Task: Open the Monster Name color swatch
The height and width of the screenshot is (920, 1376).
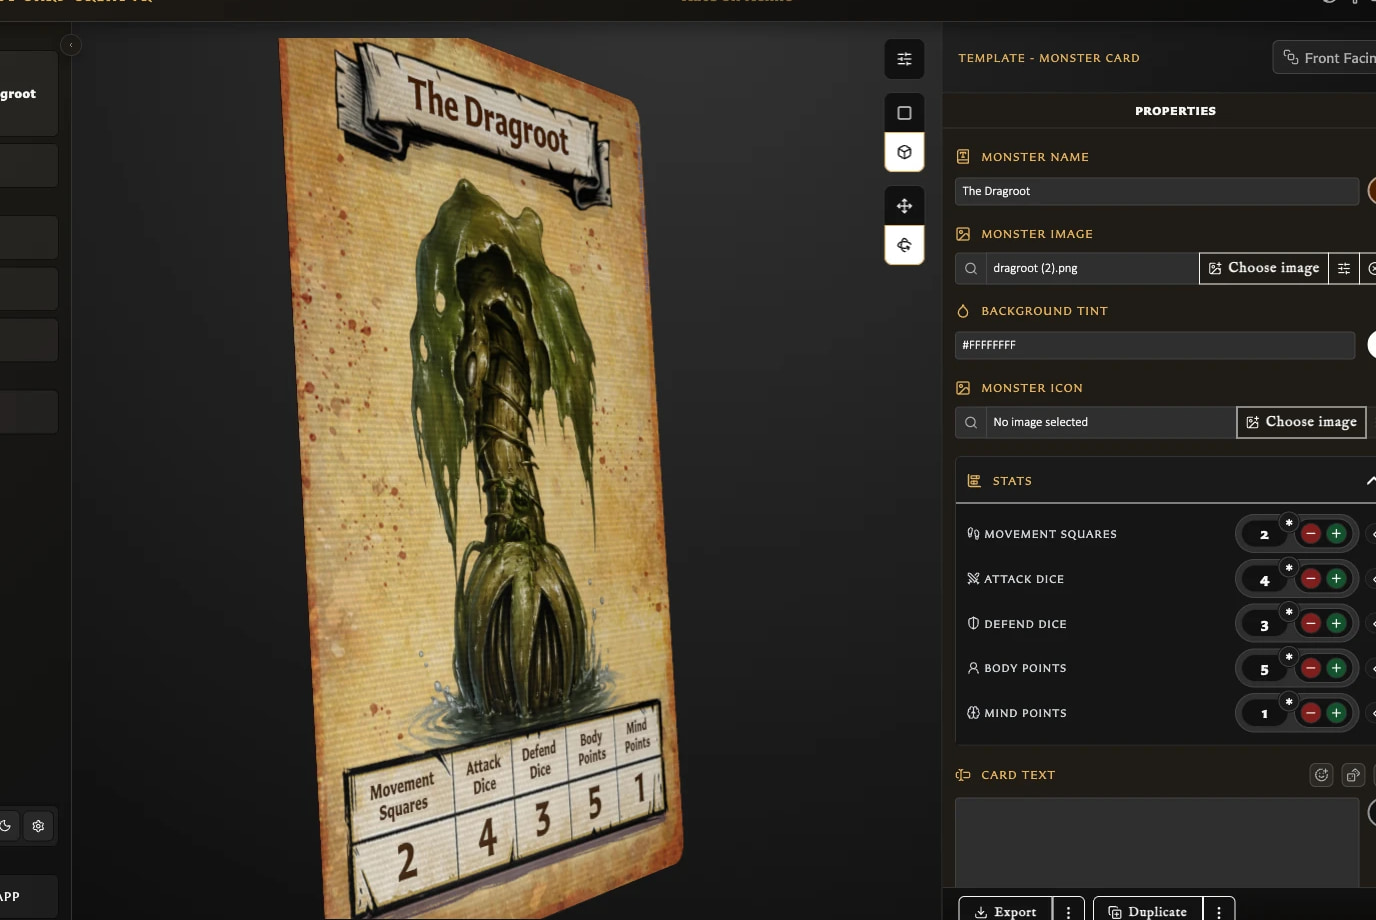Action: click(x=1372, y=191)
